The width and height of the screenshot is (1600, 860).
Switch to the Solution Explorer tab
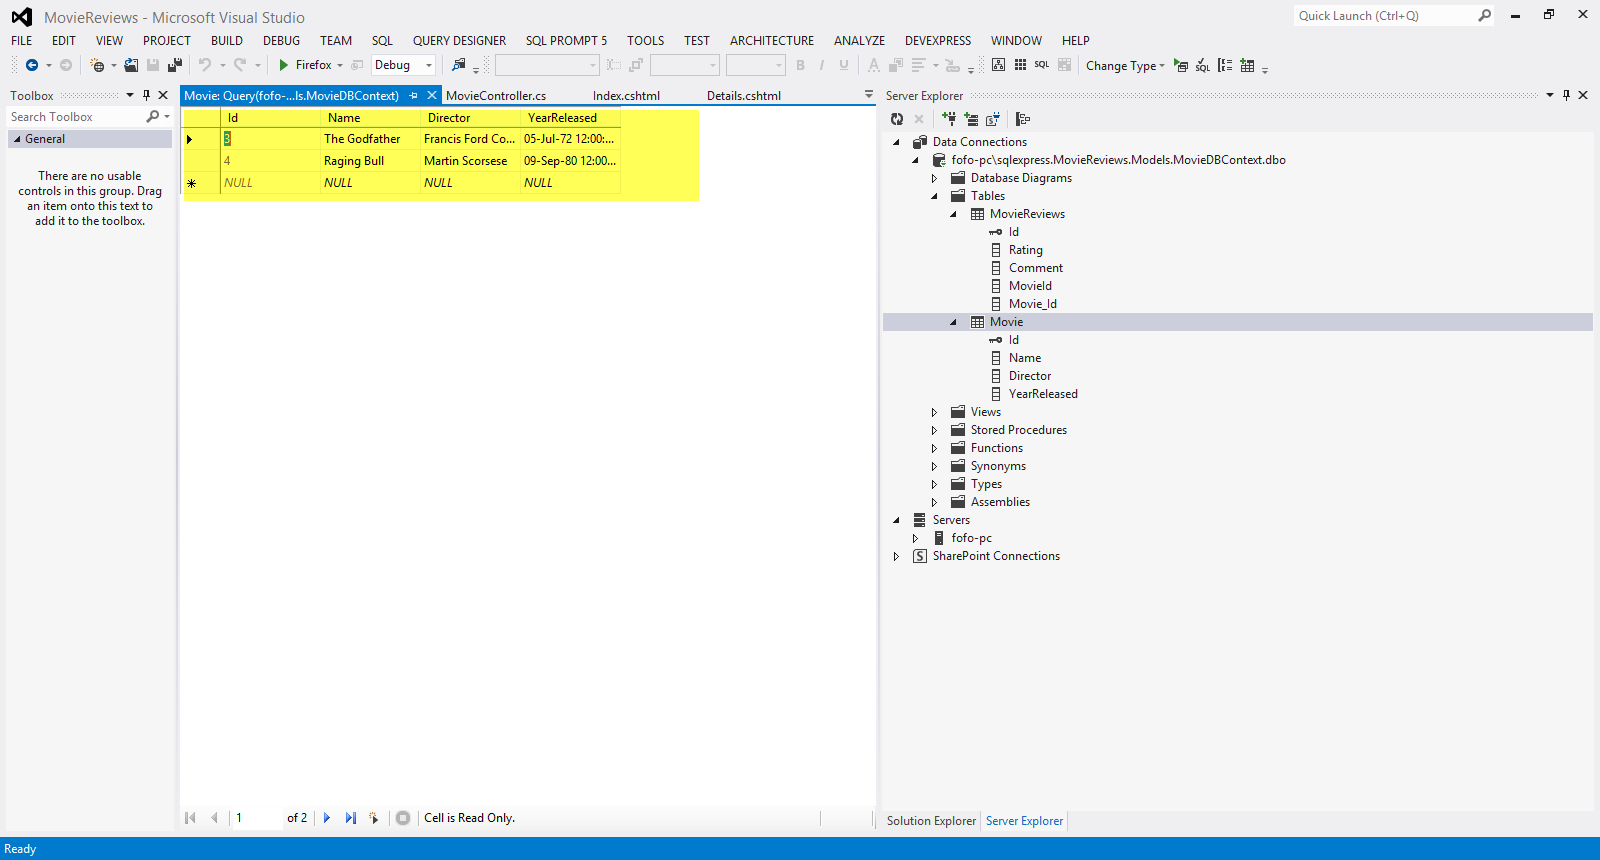click(x=931, y=821)
